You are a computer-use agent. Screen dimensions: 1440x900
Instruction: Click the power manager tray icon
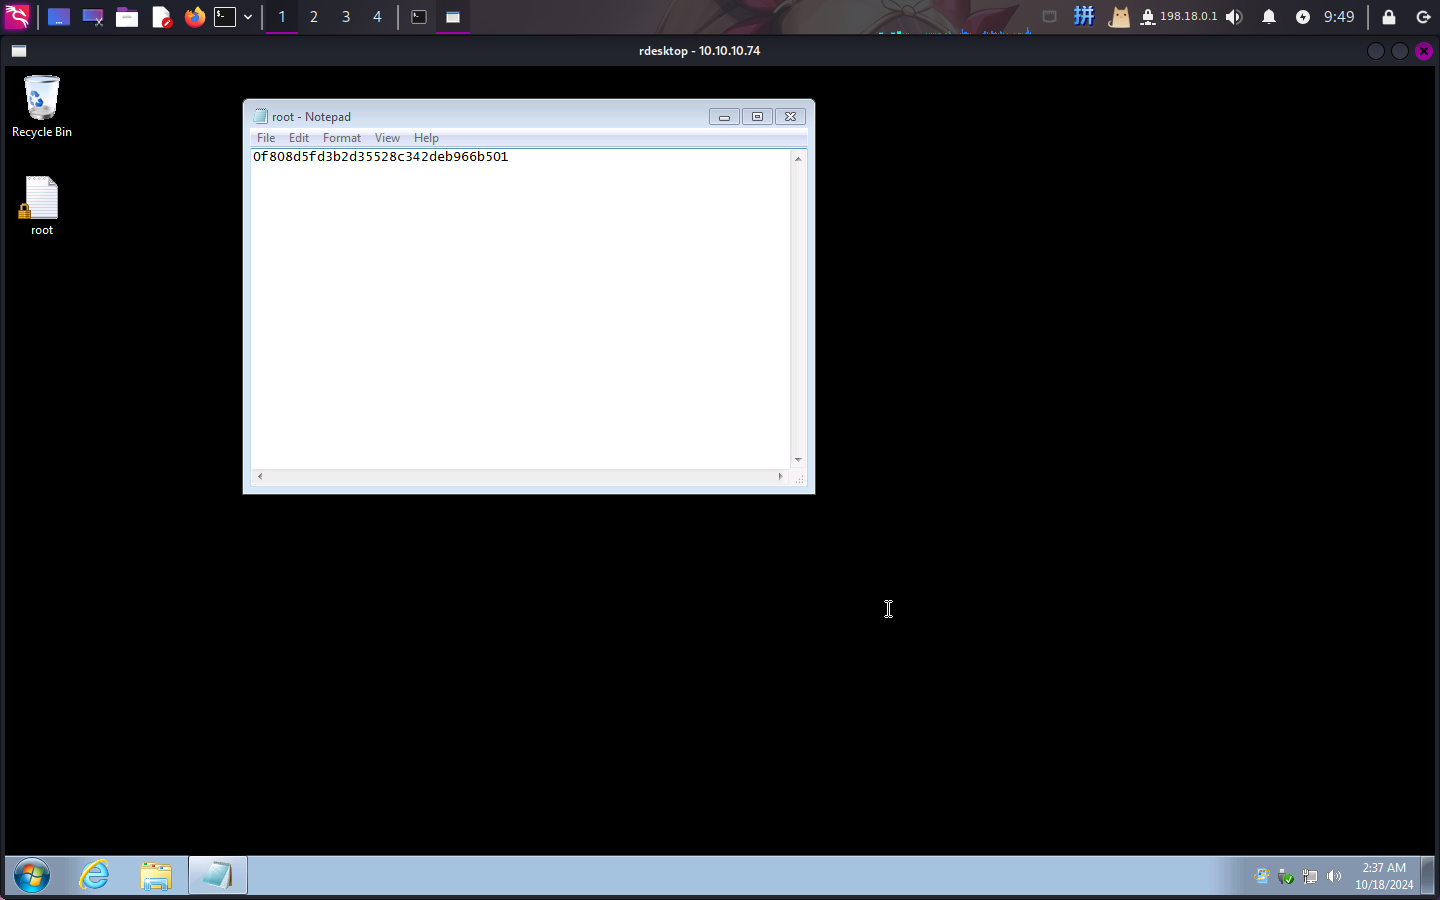click(1303, 17)
